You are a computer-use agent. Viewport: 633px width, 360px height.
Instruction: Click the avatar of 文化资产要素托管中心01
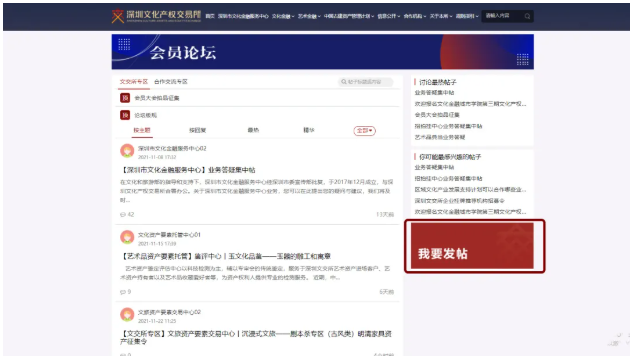(127, 237)
